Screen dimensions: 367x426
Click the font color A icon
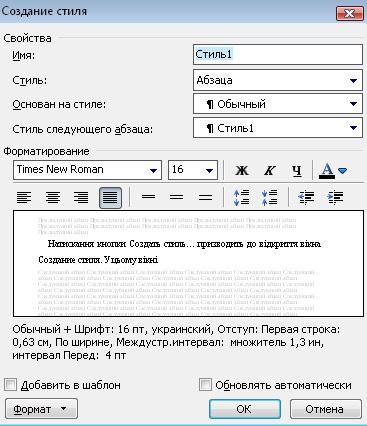click(x=327, y=170)
